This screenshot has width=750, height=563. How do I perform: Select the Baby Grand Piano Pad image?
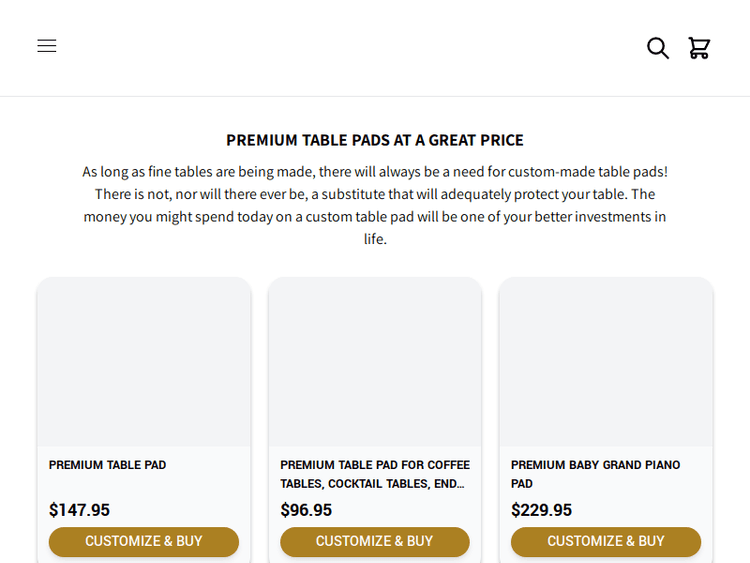pyautogui.click(x=606, y=362)
